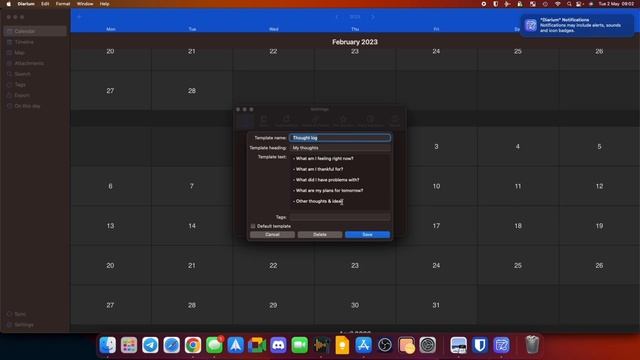Click "What am I feeling right now?" line

323,158
